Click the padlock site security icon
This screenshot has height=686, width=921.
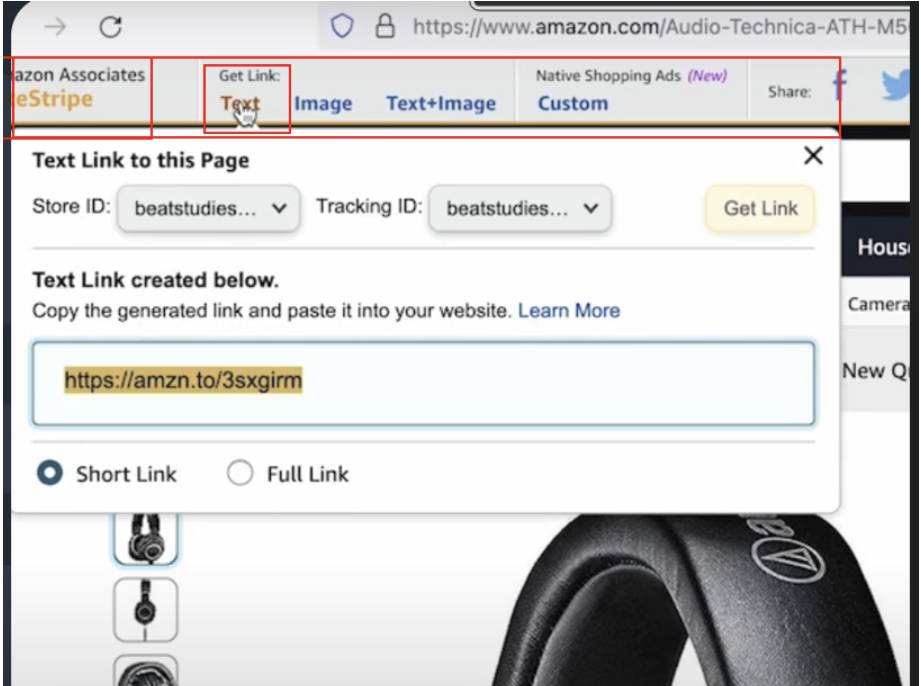tap(385, 26)
